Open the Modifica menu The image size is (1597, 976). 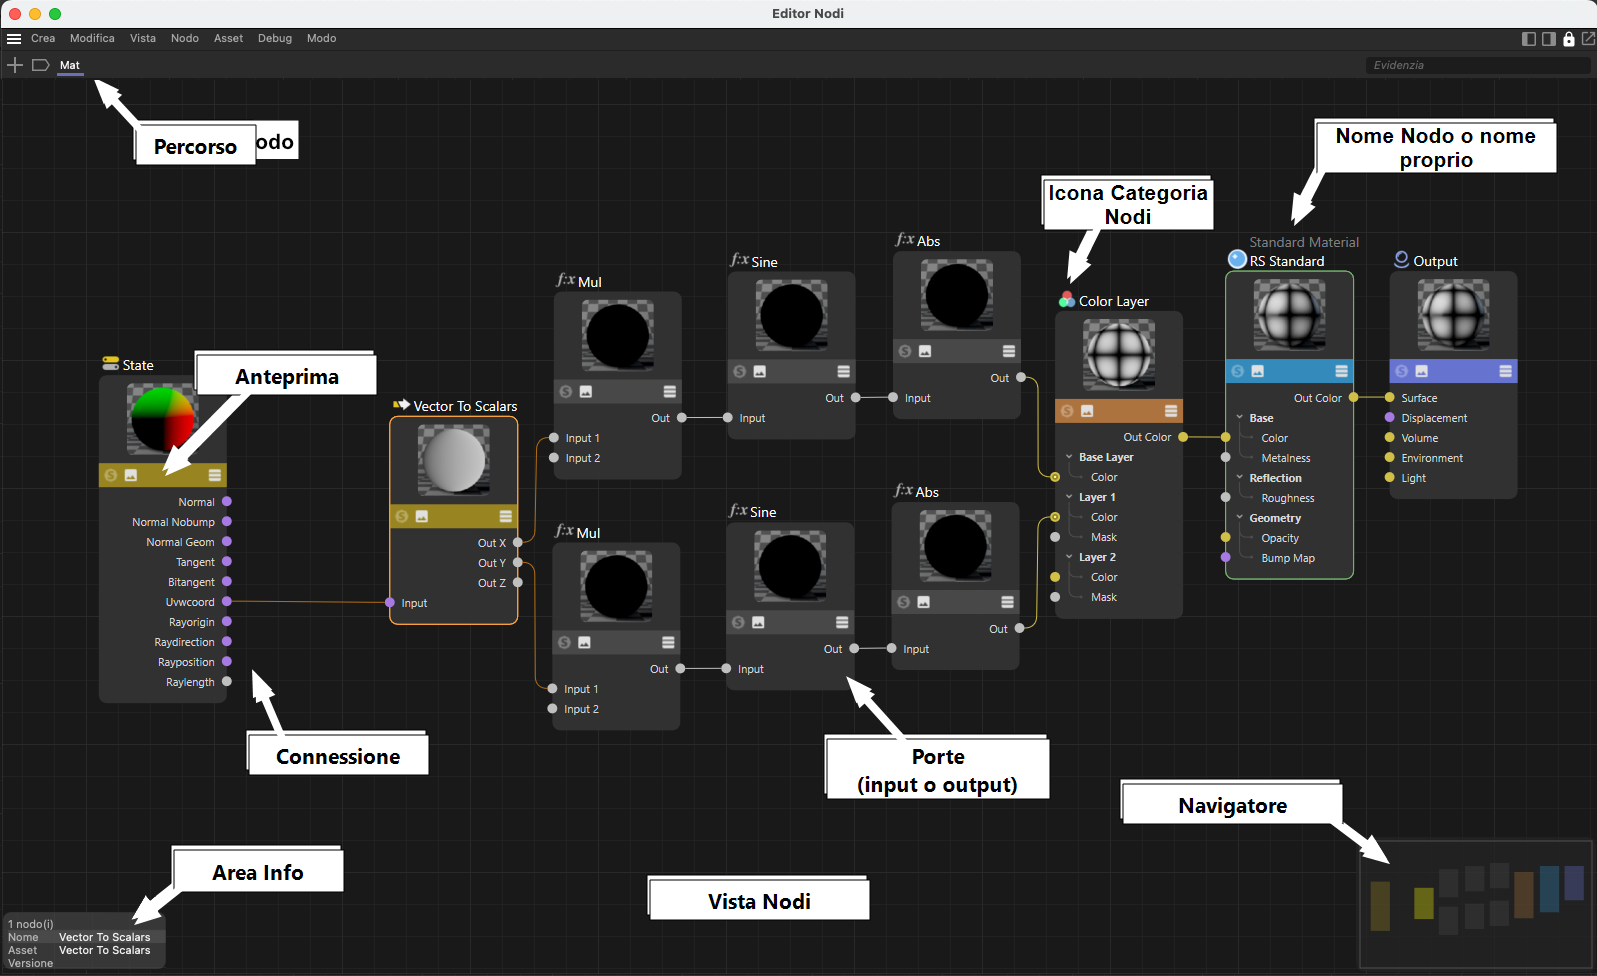[92, 39]
